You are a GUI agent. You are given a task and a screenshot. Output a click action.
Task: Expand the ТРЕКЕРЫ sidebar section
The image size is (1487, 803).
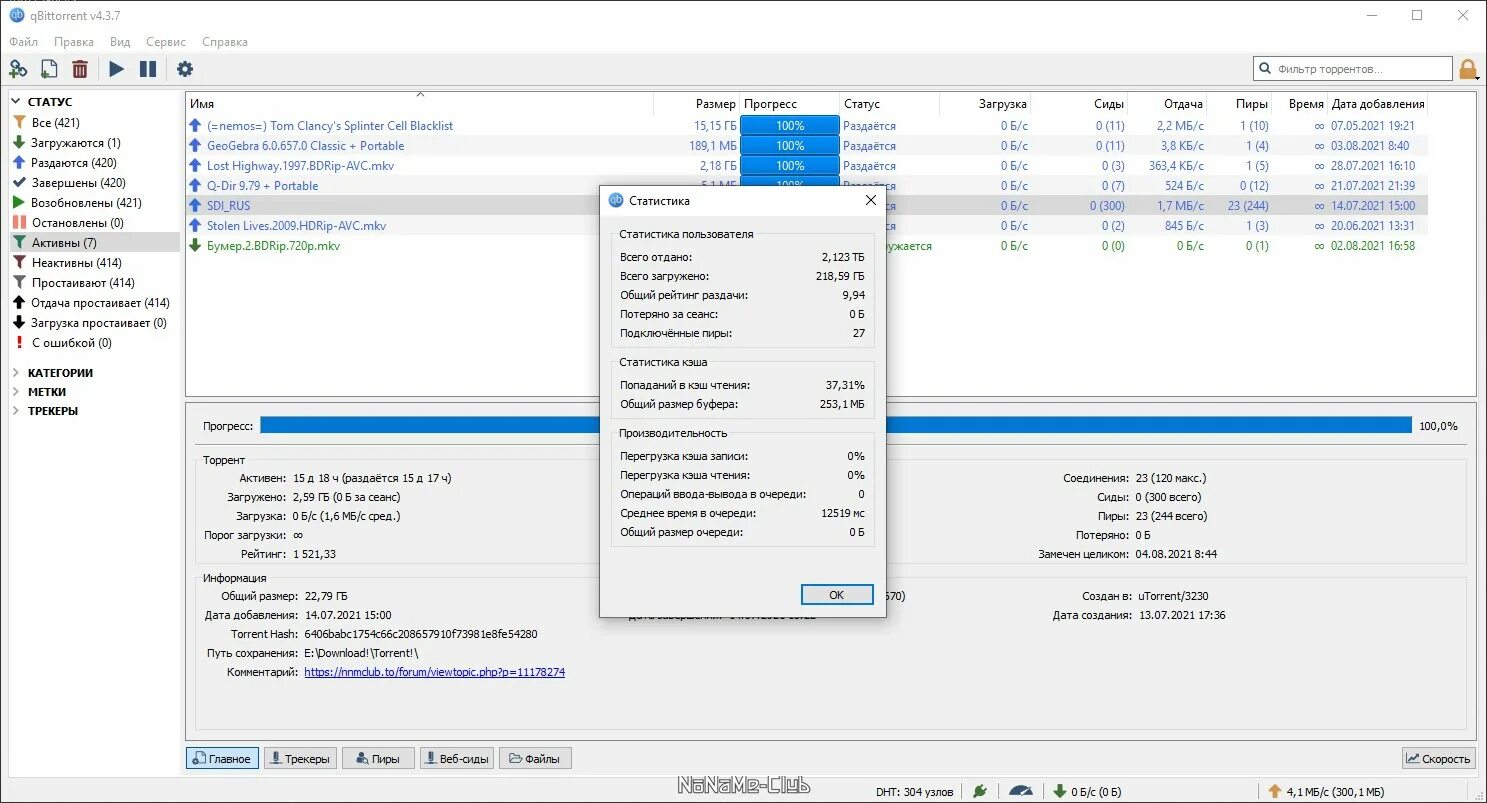(x=17, y=411)
